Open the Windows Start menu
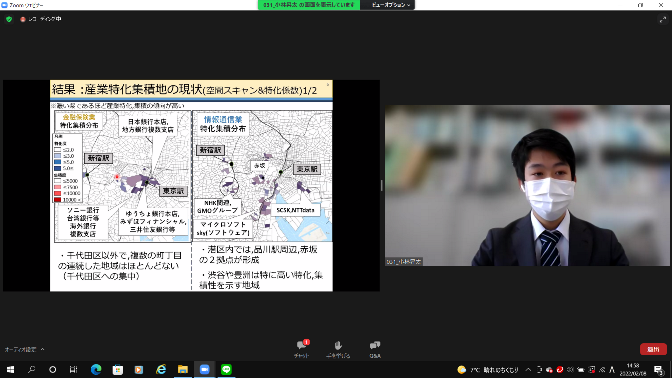The image size is (672, 378). (10, 369)
